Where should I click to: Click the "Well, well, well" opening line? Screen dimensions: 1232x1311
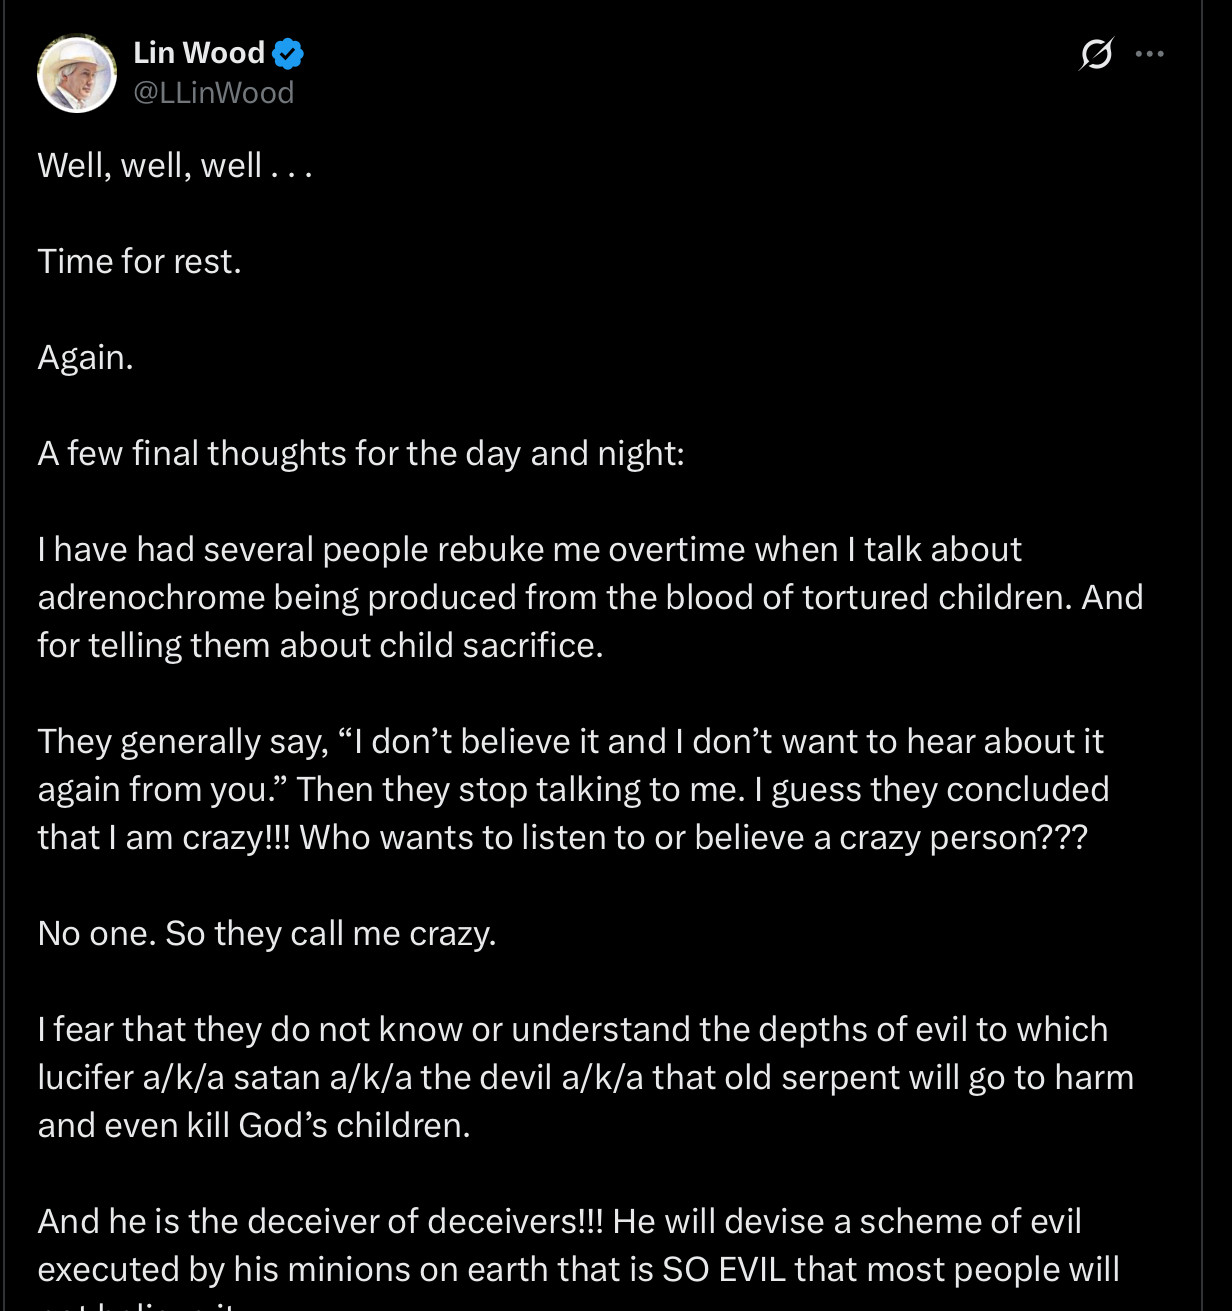click(x=175, y=165)
